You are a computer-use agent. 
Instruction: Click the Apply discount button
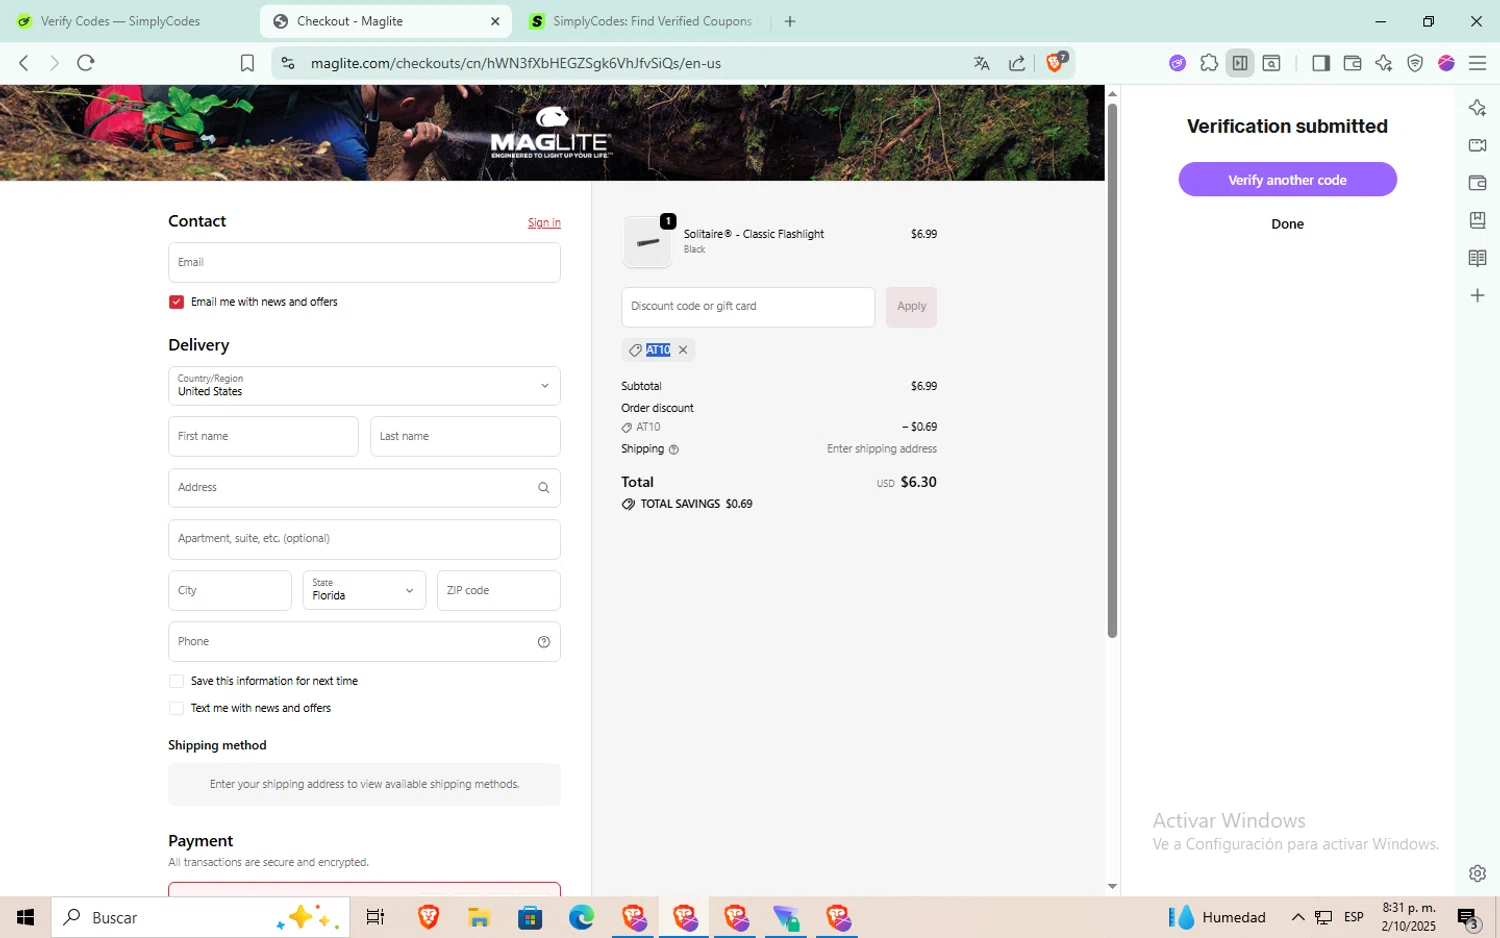(x=911, y=307)
